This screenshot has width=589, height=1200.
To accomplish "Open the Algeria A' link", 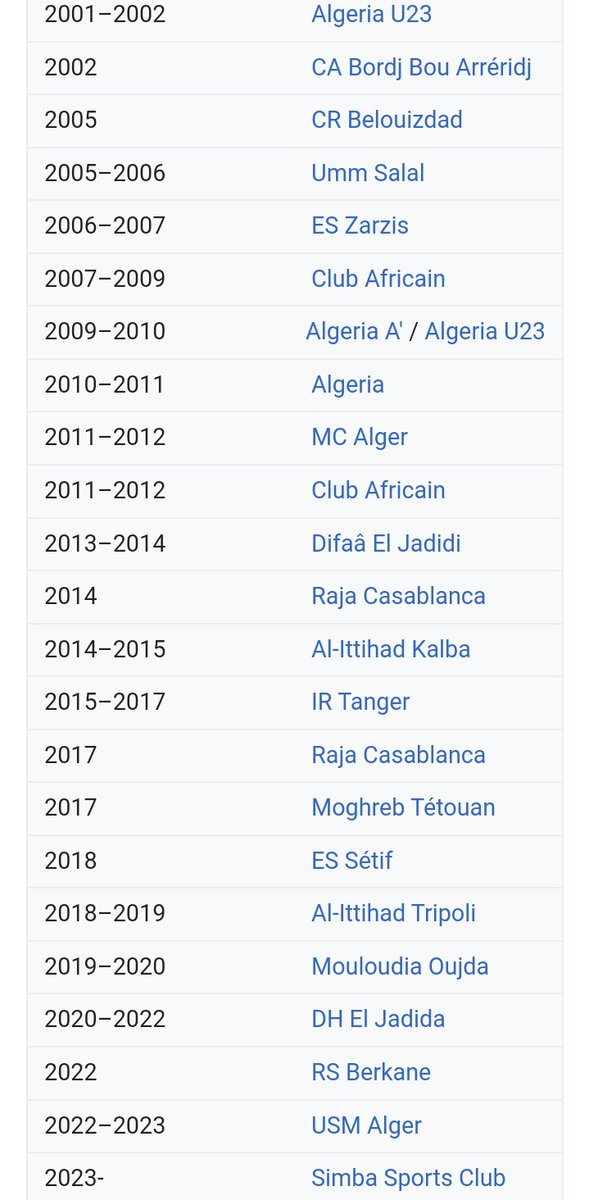I will click(354, 332).
